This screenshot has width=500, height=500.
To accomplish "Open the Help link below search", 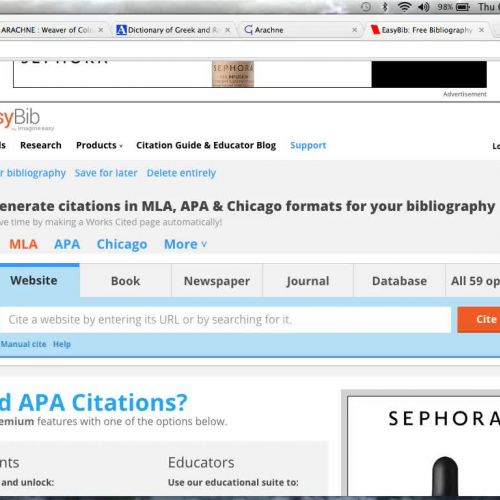I will coord(62,344).
